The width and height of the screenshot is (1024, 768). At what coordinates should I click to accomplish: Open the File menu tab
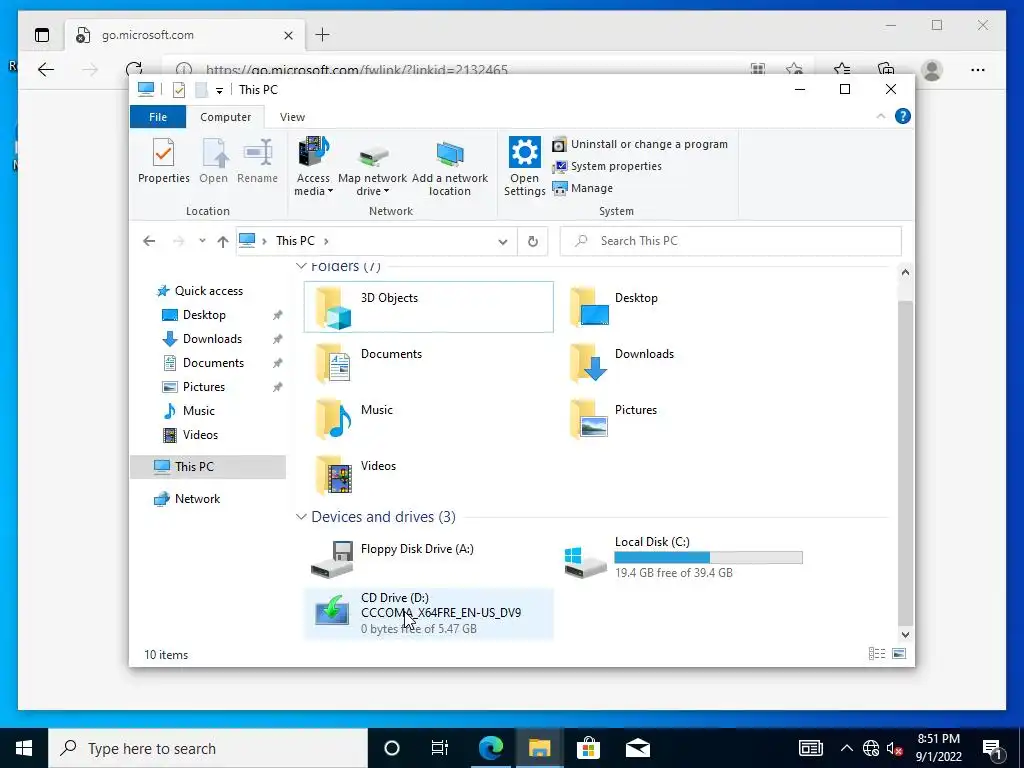[158, 117]
